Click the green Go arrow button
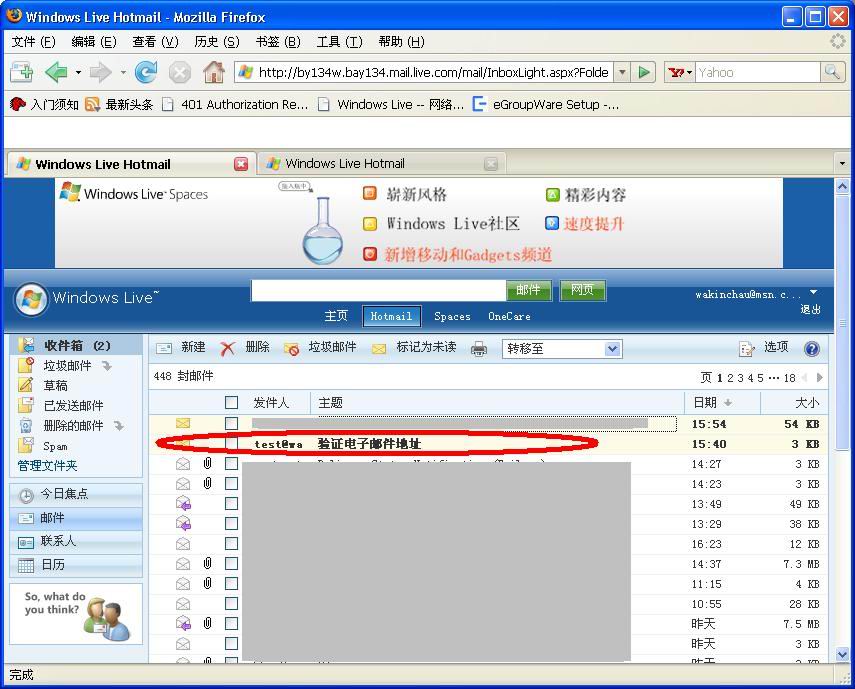The image size is (855, 689). pyautogui.click(x=643, y=72)
